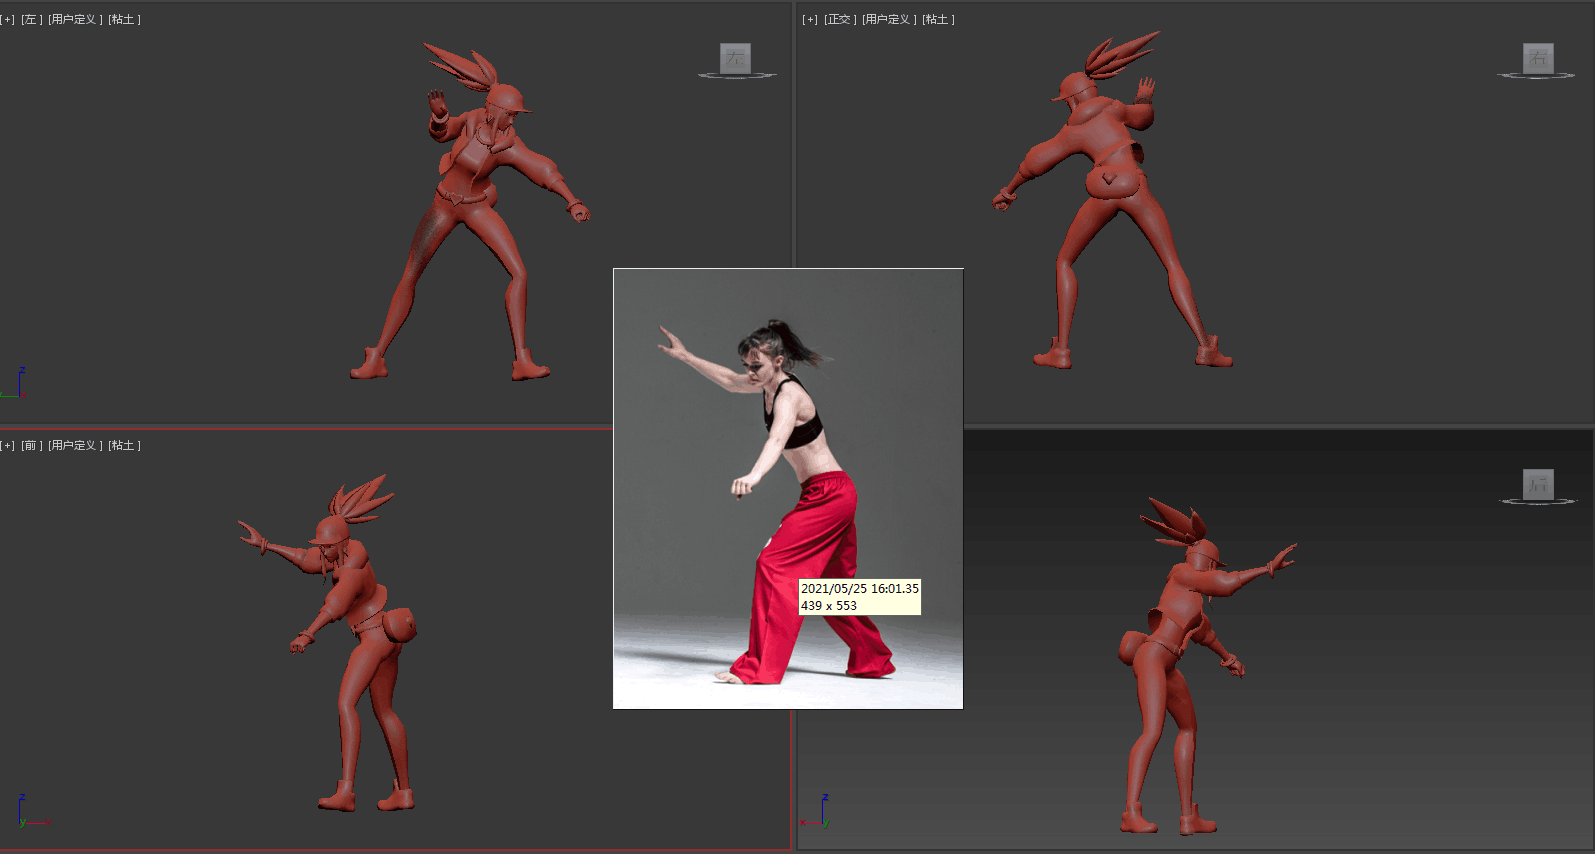Click 粘土 shading label in the front viewport
The height and width of the screenshot is (854, 1595).
click(x=124, y=446)
